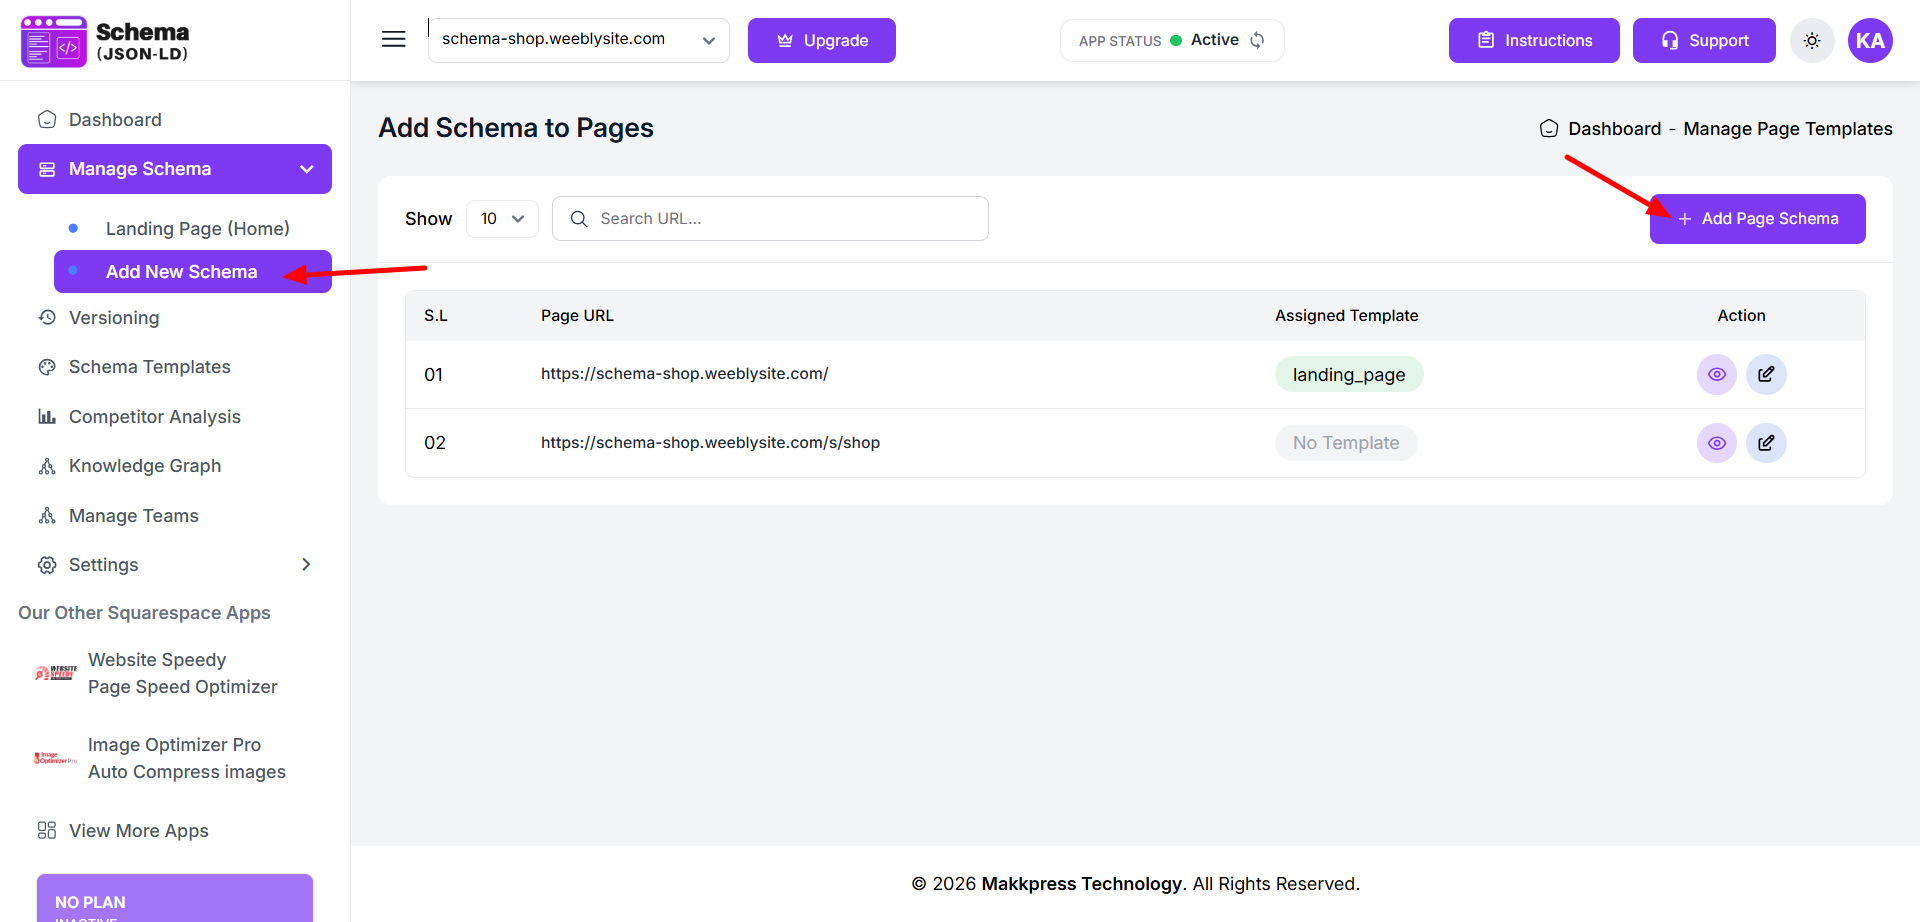
Task: View schema for the homepage URL row
Action: click(1716, 375)
